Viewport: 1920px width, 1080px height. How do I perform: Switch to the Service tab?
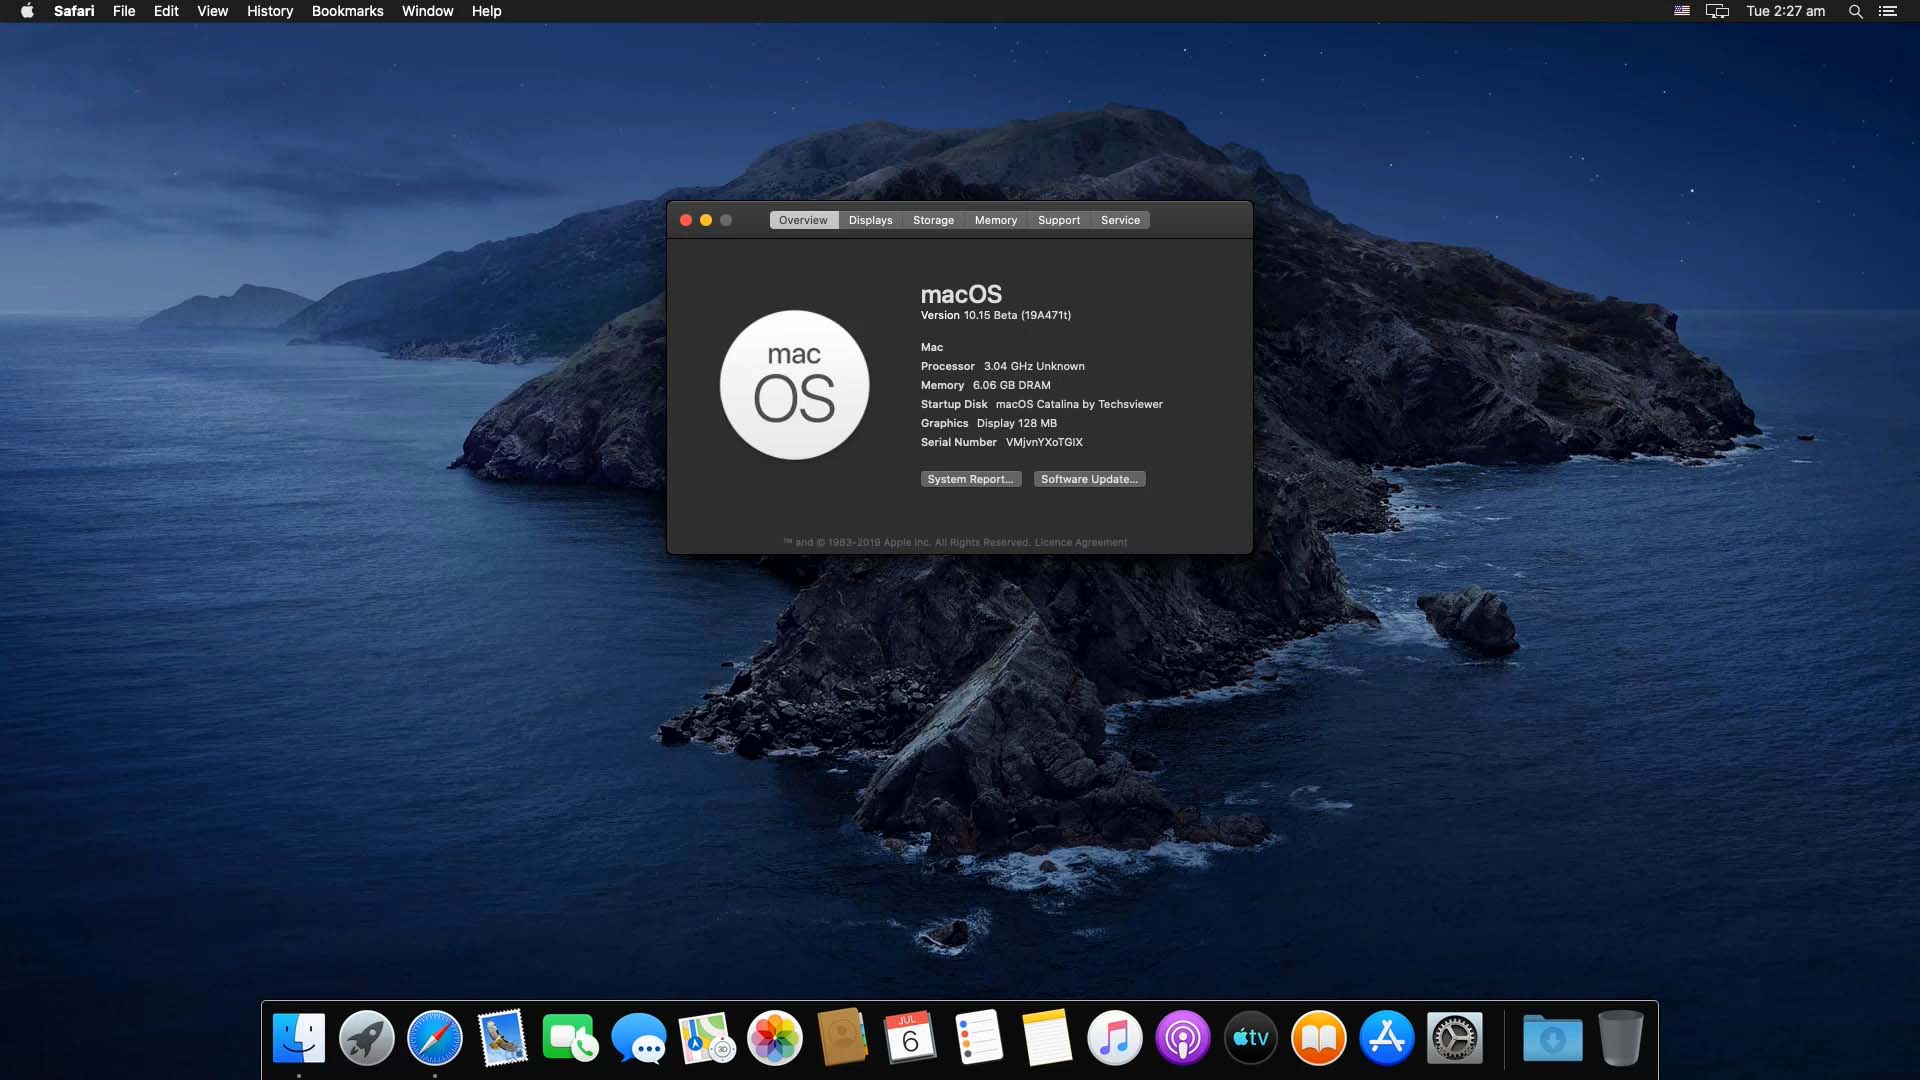[1120, 220]
